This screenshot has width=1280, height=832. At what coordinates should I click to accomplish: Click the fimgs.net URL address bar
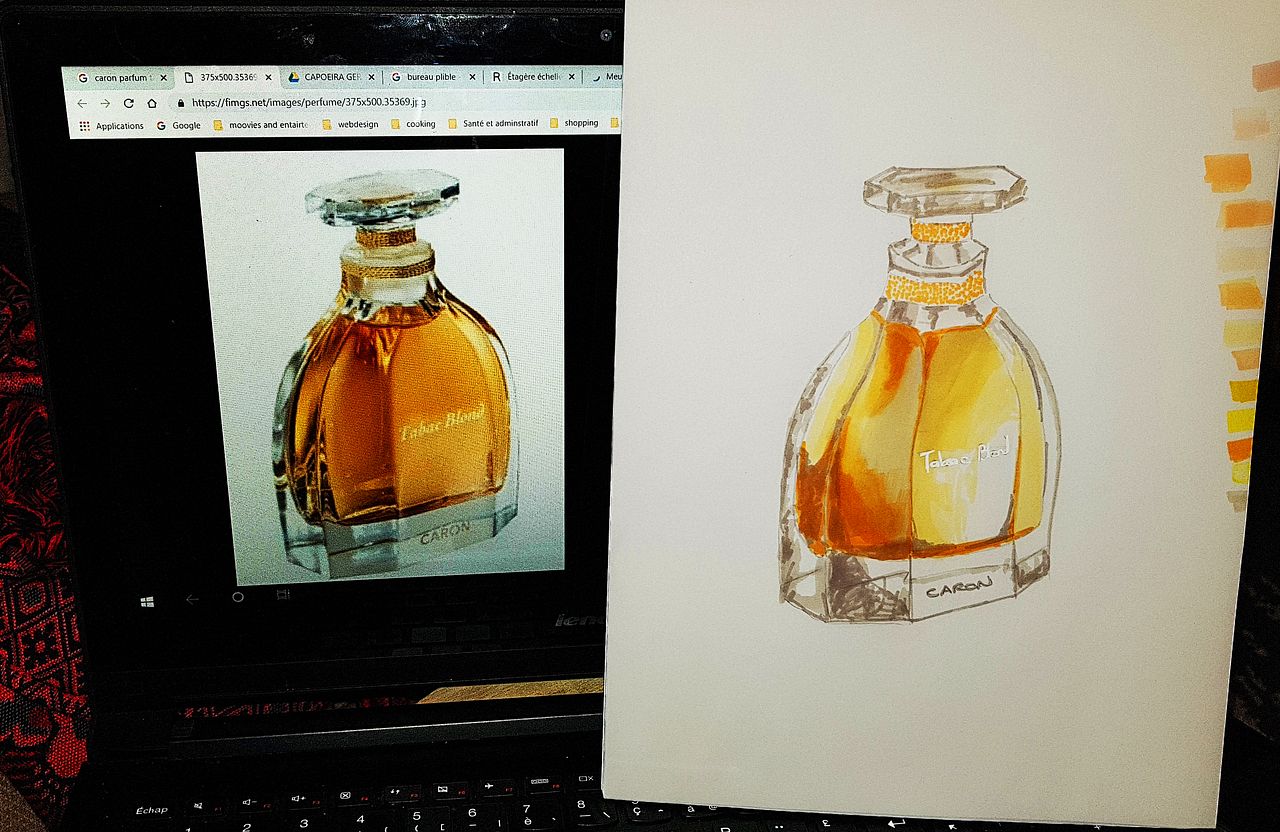point(396,102)
